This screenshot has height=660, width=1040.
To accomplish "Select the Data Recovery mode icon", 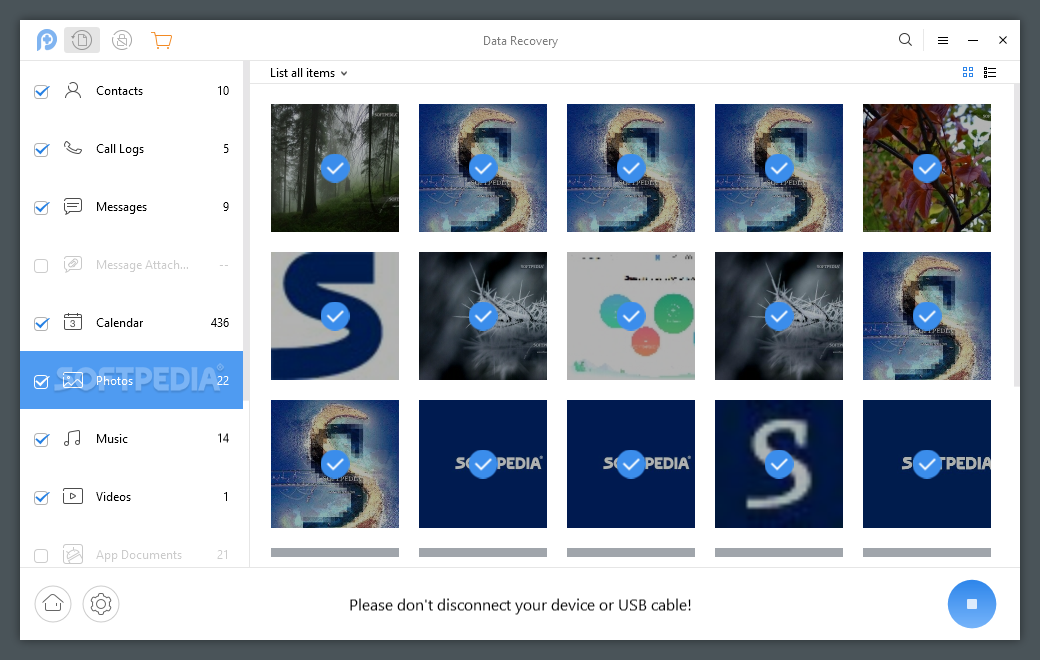I will point(82,40).
